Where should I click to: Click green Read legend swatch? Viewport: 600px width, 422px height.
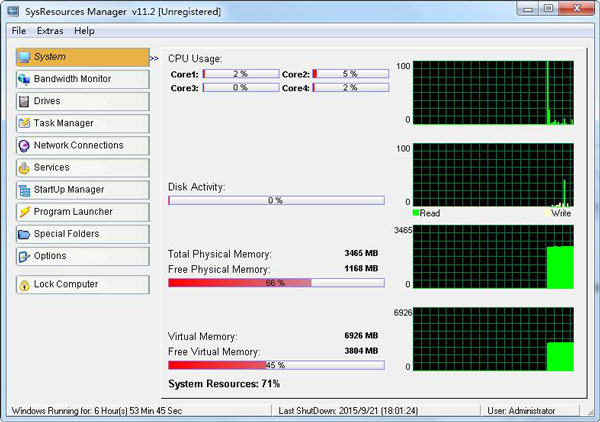point(416,213)
